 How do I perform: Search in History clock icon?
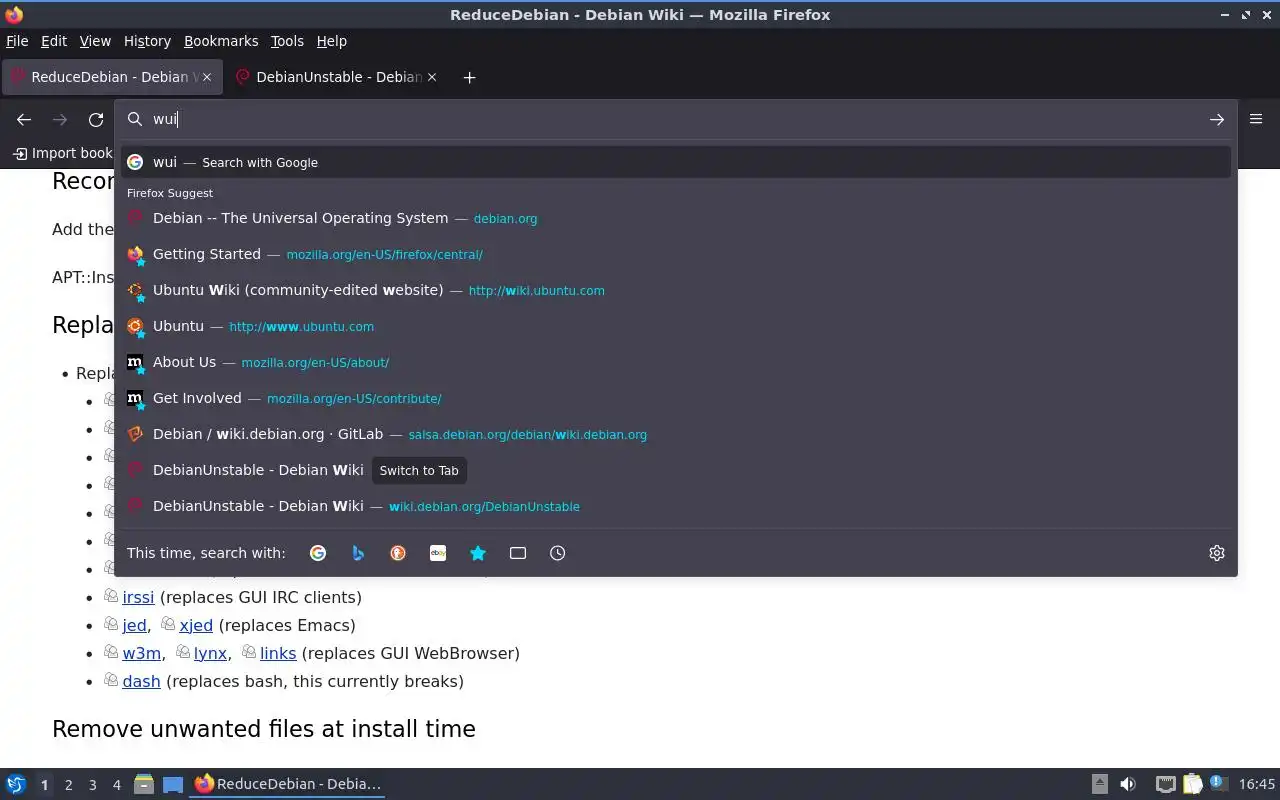pyautogui.click(x=558, y=553)
